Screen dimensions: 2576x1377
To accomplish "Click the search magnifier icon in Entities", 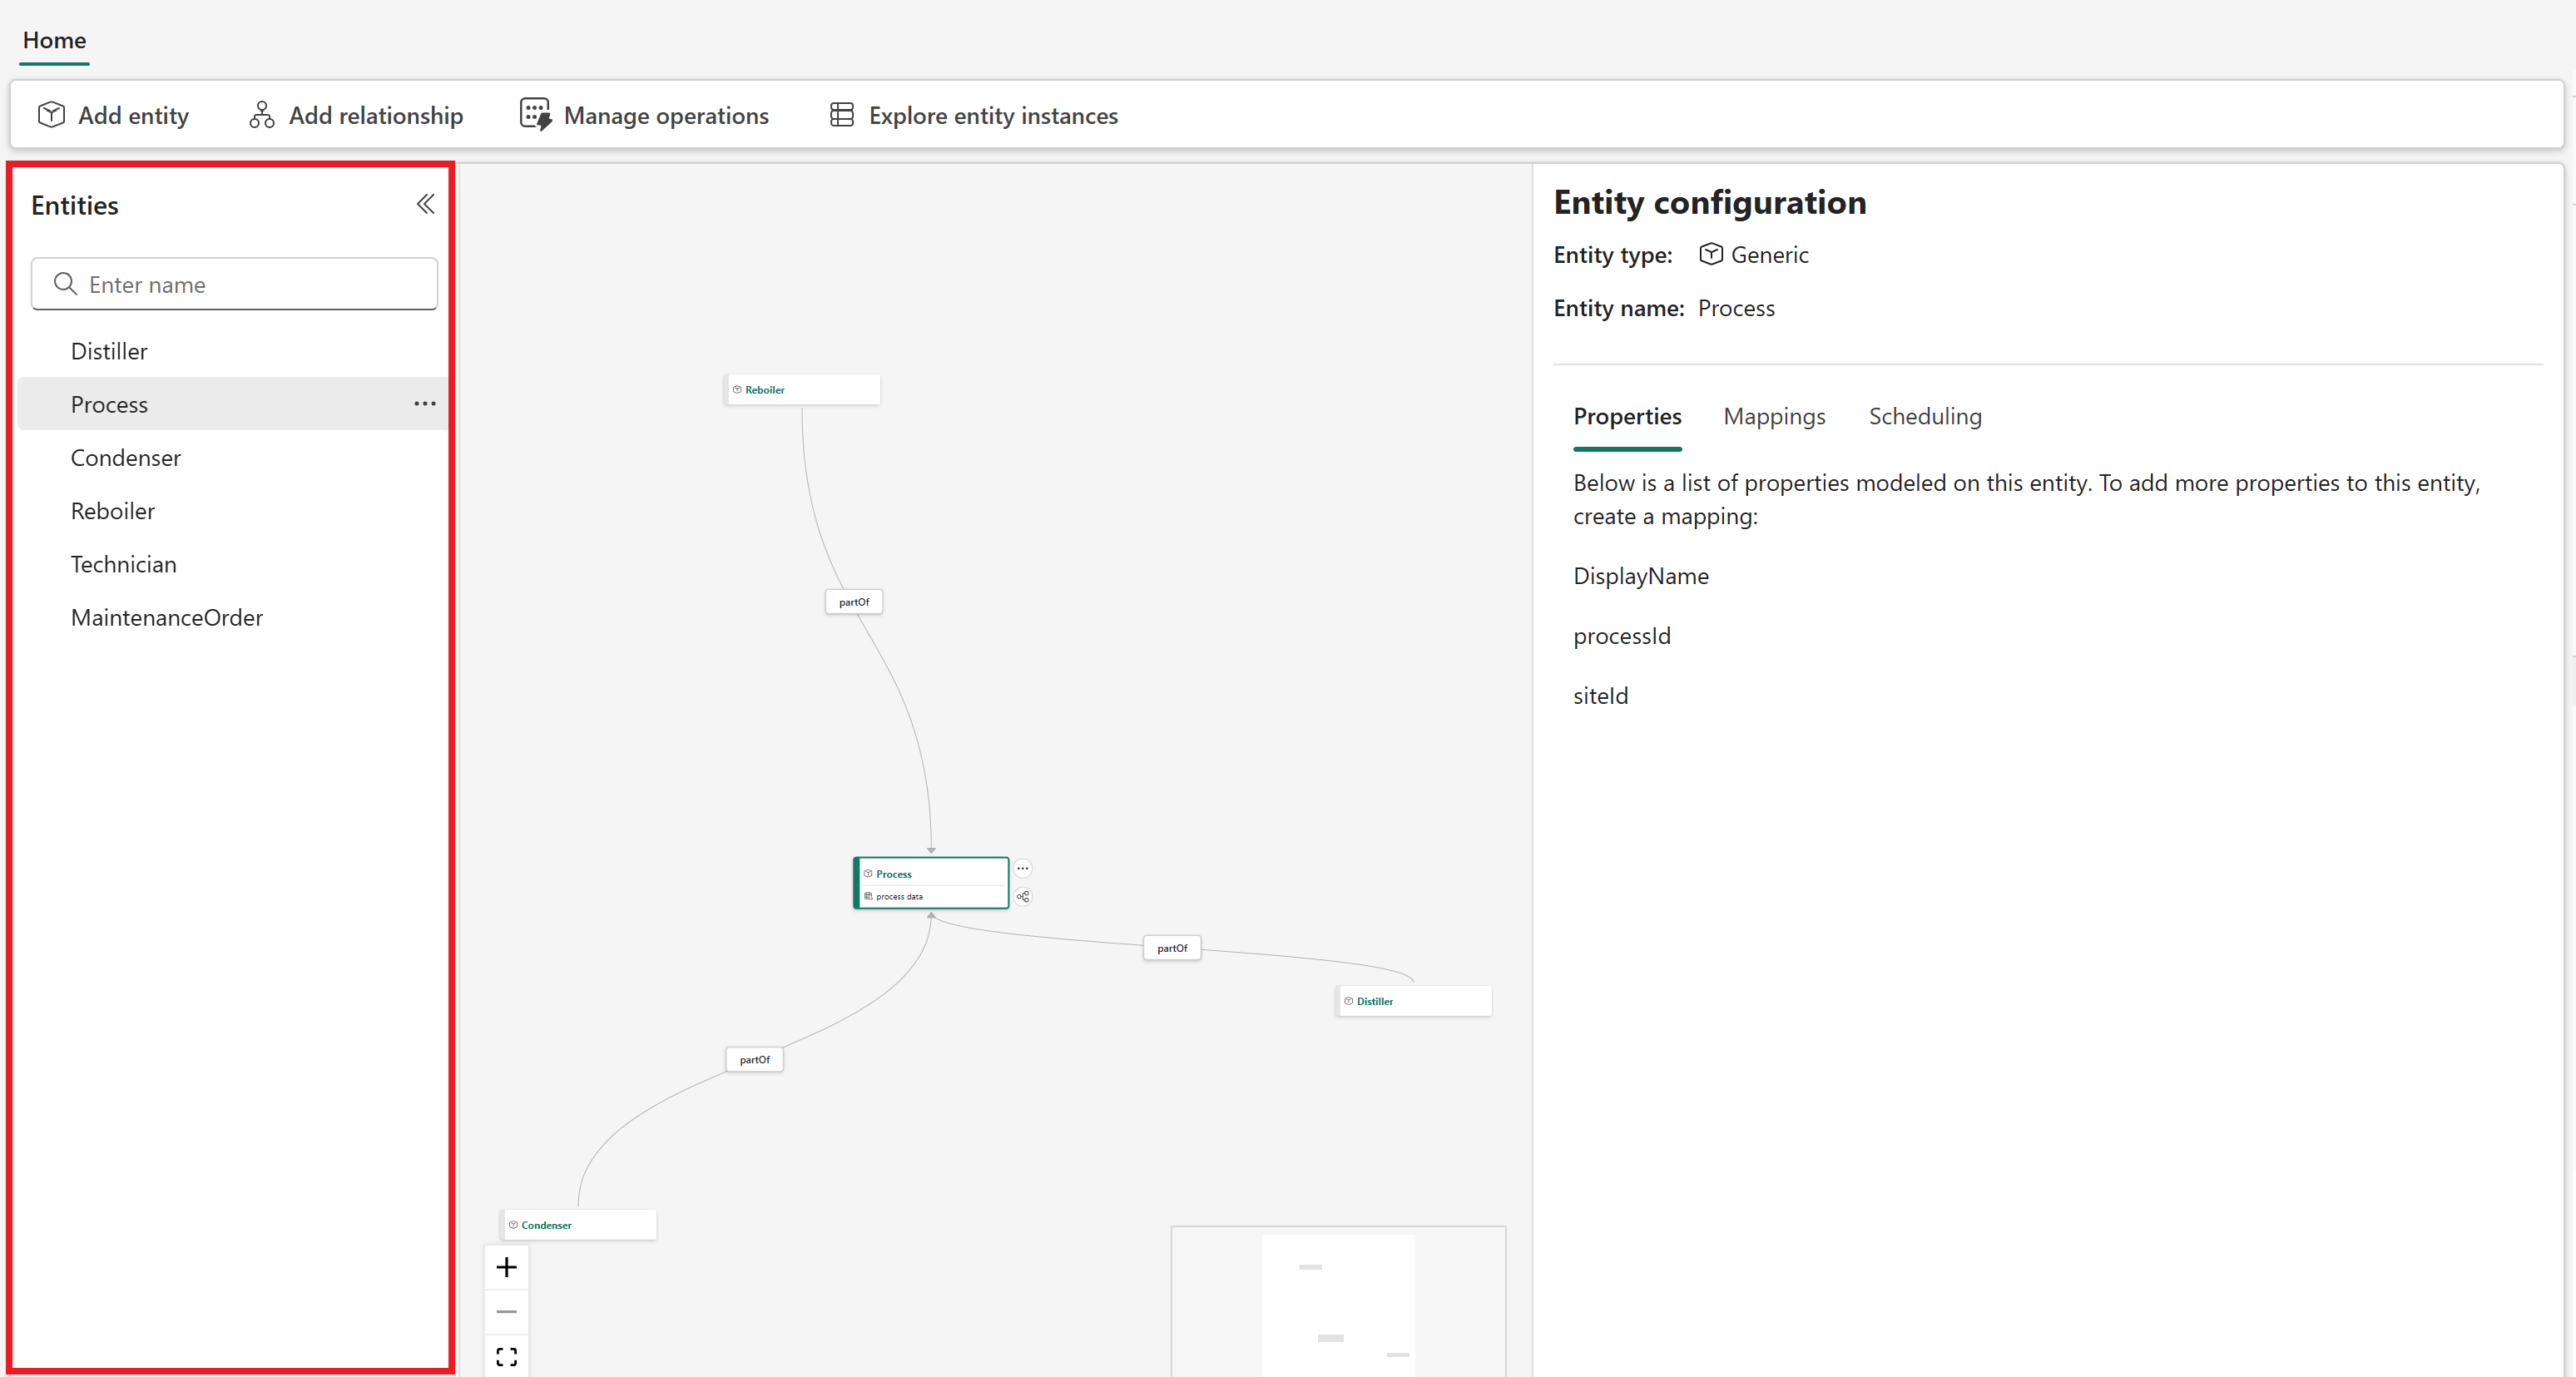I will pos(65,284).
